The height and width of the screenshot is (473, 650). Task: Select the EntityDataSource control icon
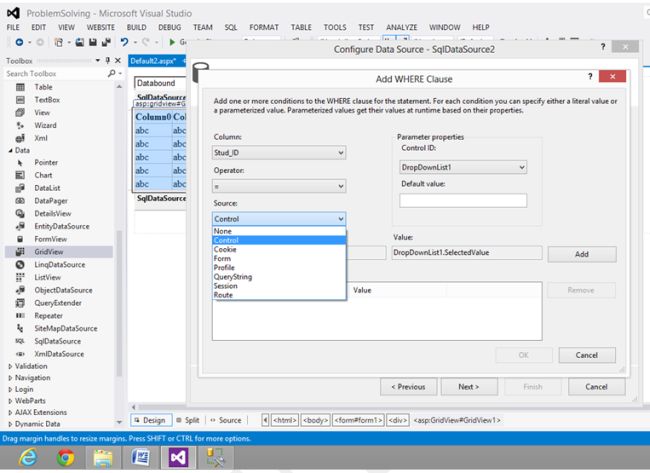pyautogui.click(x=20, y=226)
